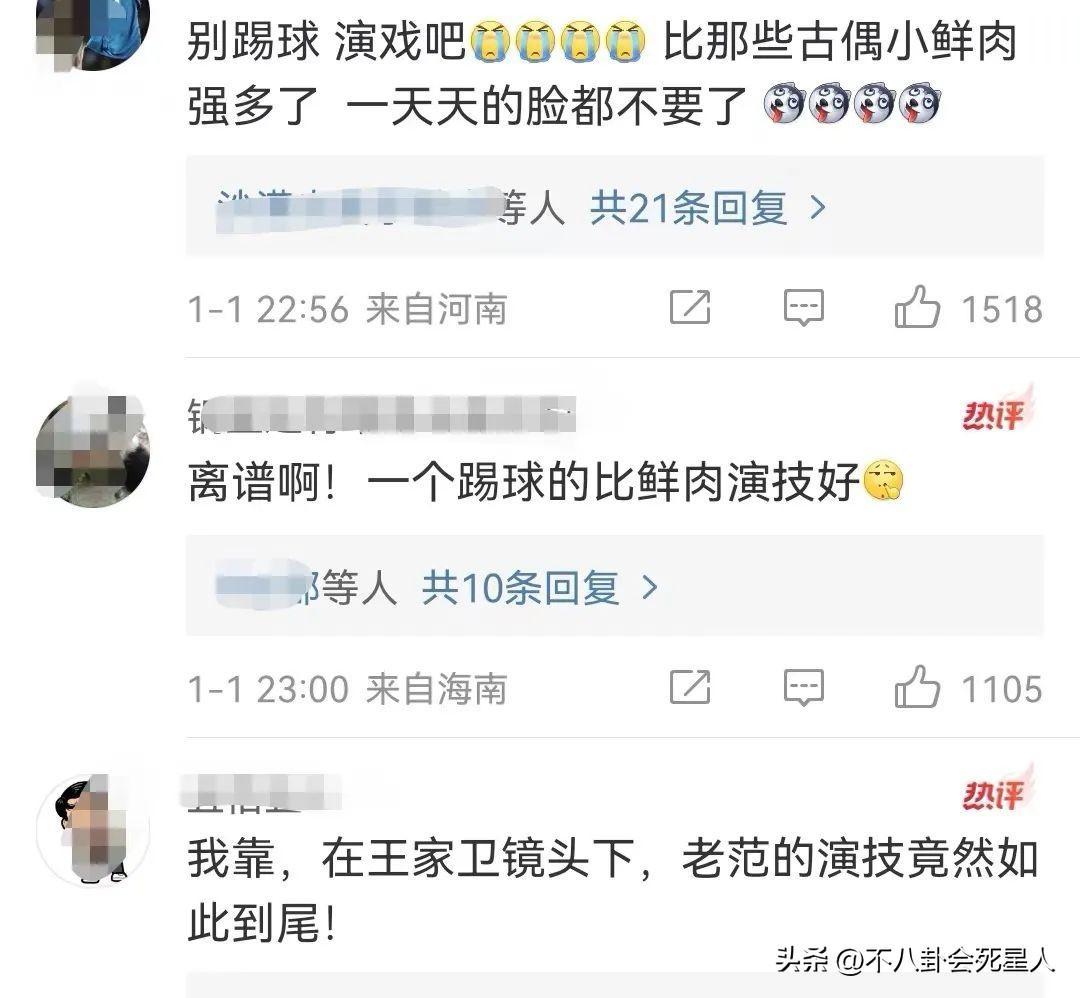Reply to the comment from 河南

pyautogui.click(x=804, y=307)
